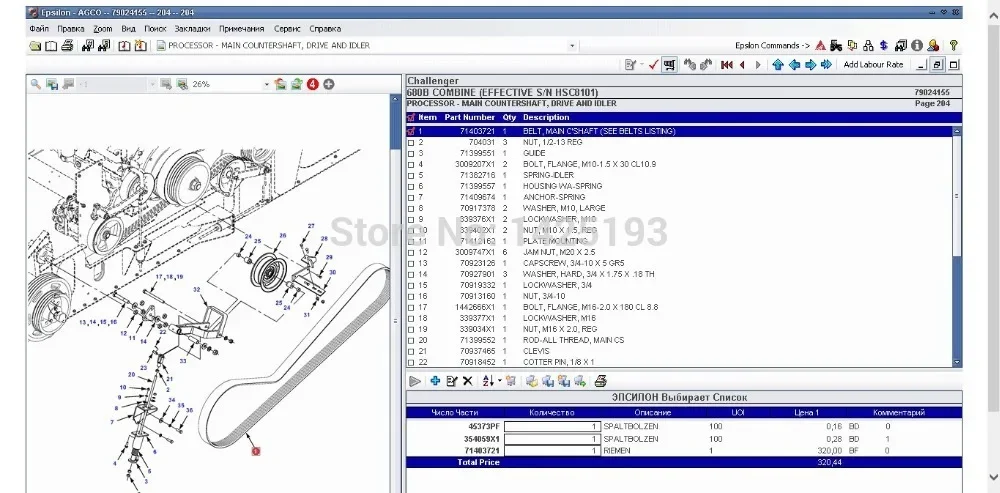Go to previous page with red left arrow
This screenshot has width=1000, height=493.
click(x=742, y=64)
